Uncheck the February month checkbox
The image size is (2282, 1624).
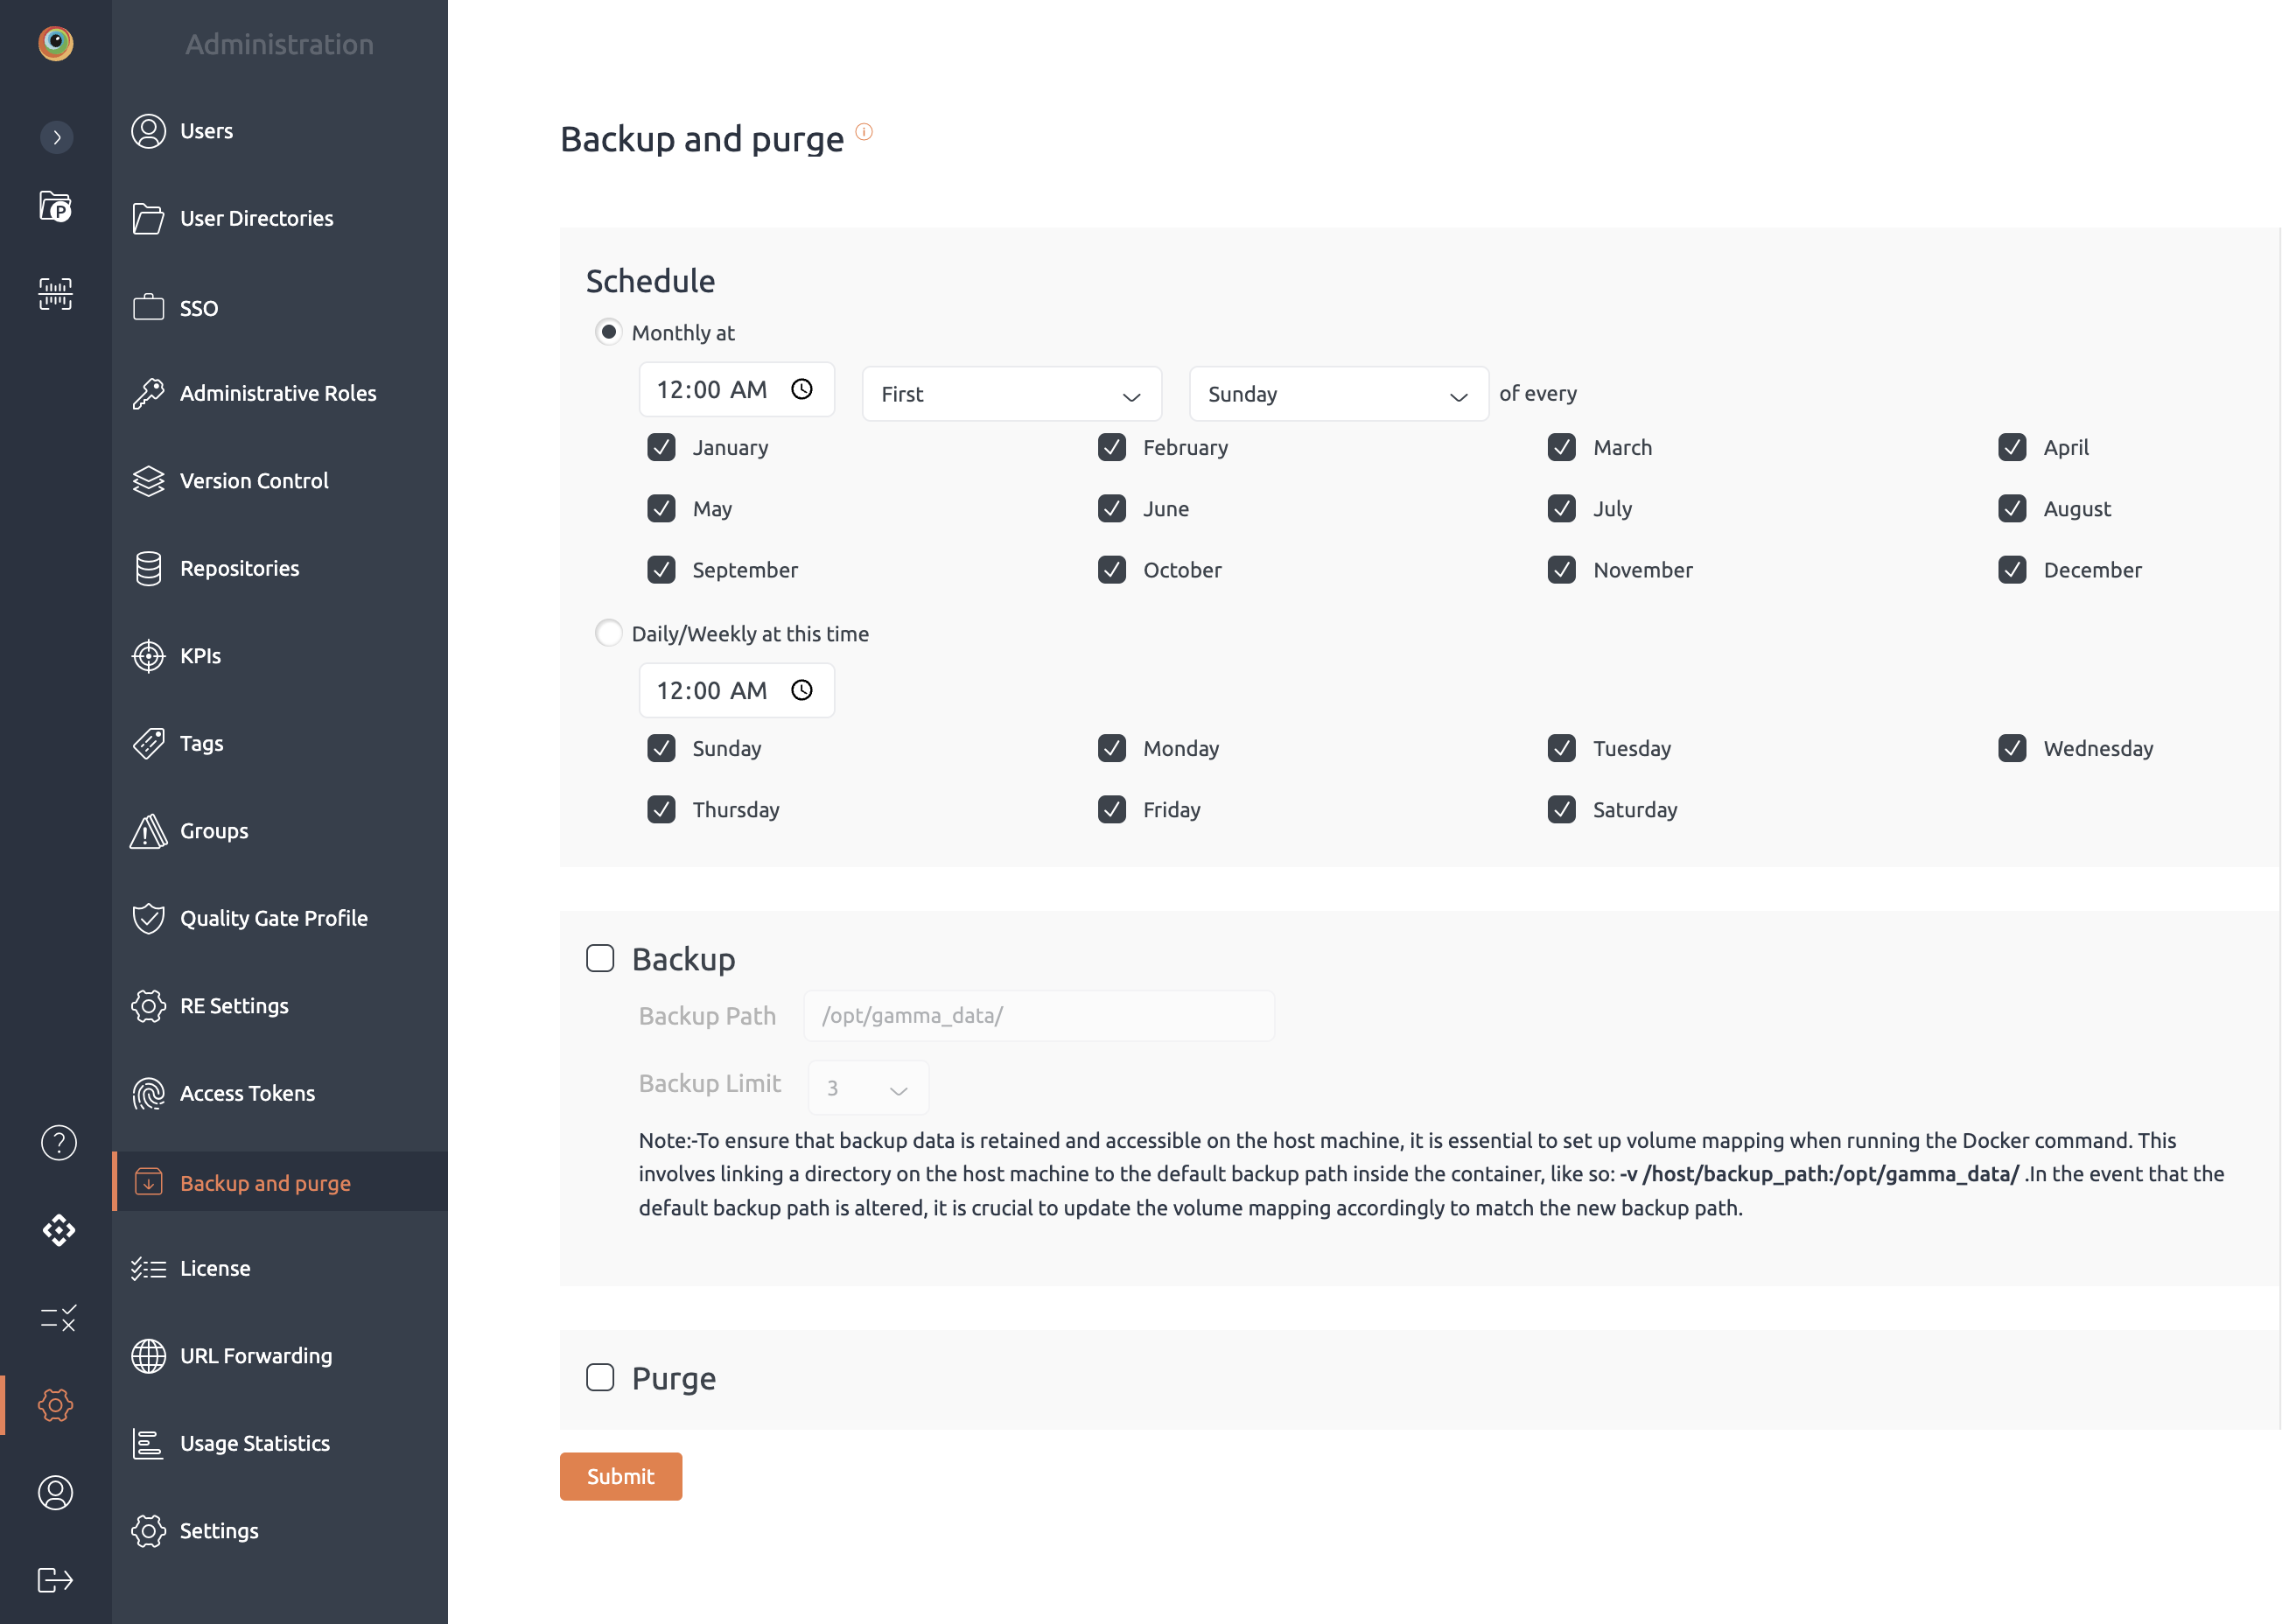tap(1111, 447)
